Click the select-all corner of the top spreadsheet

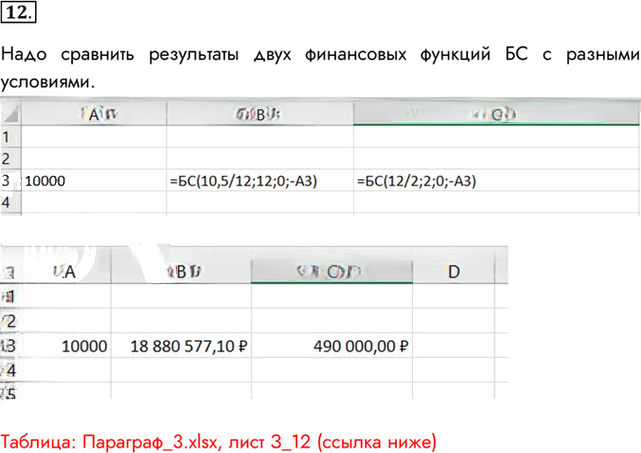point(10,114)
